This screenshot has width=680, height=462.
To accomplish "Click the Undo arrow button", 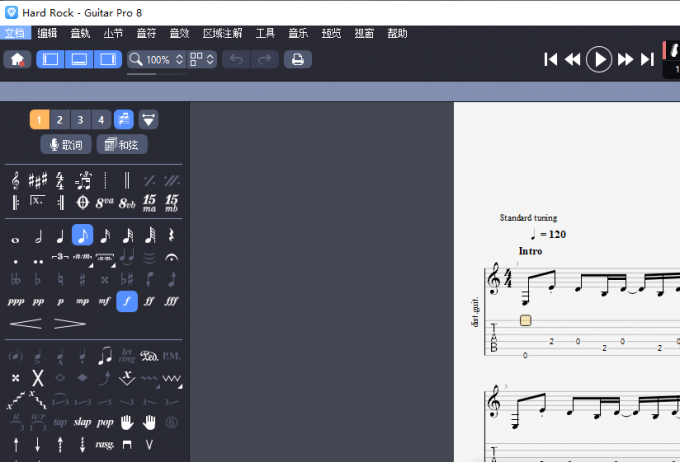I will coord(236,59).
